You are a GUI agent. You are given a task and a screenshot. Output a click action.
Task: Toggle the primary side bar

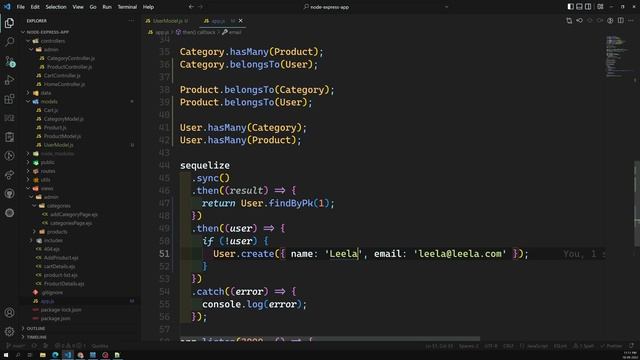click(571, 7)
